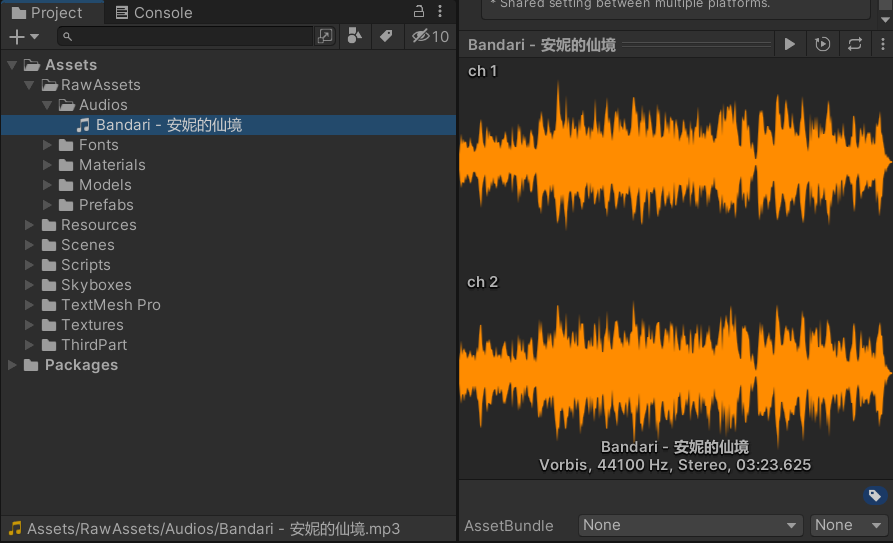
Task: Click the inspector scrollbar down arrow
Action: coord(885,20)
